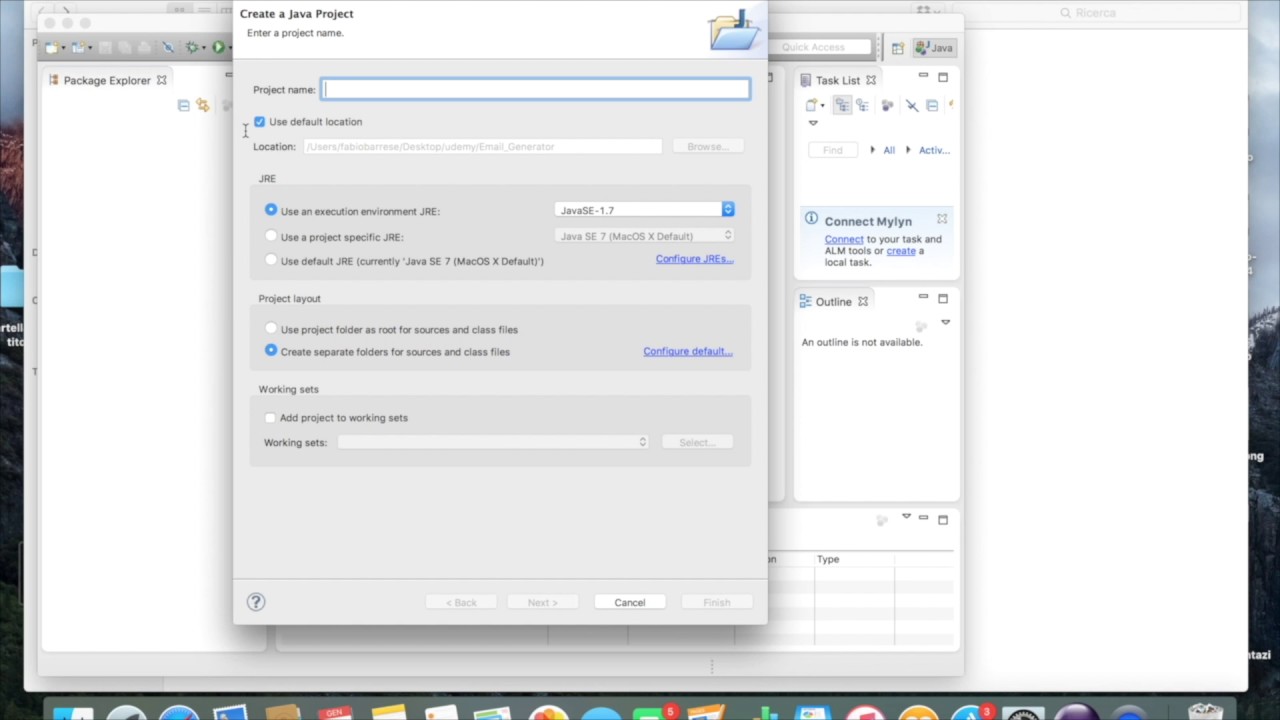1280x720 pixels.
Task: Close the Outline view
Action: click(863, 301)
